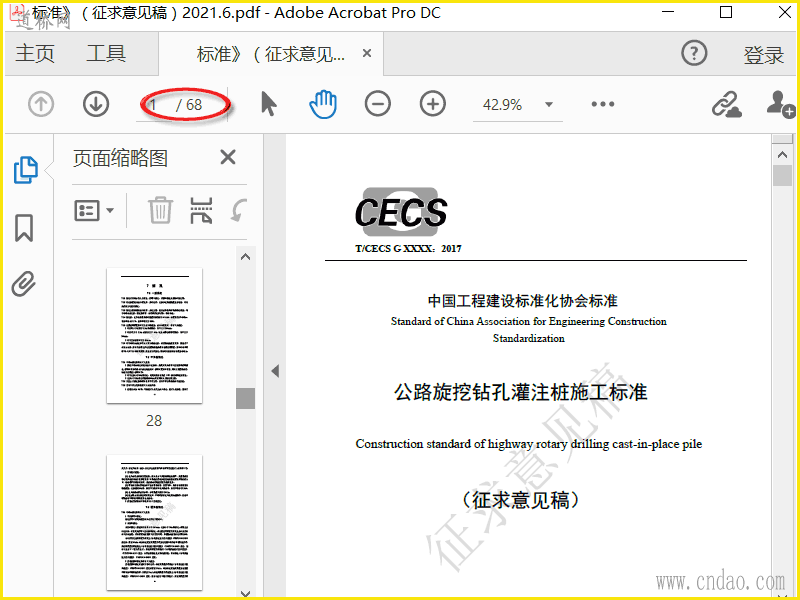
Task: Click the insert/extract pages icon
Action: [202, 210]
